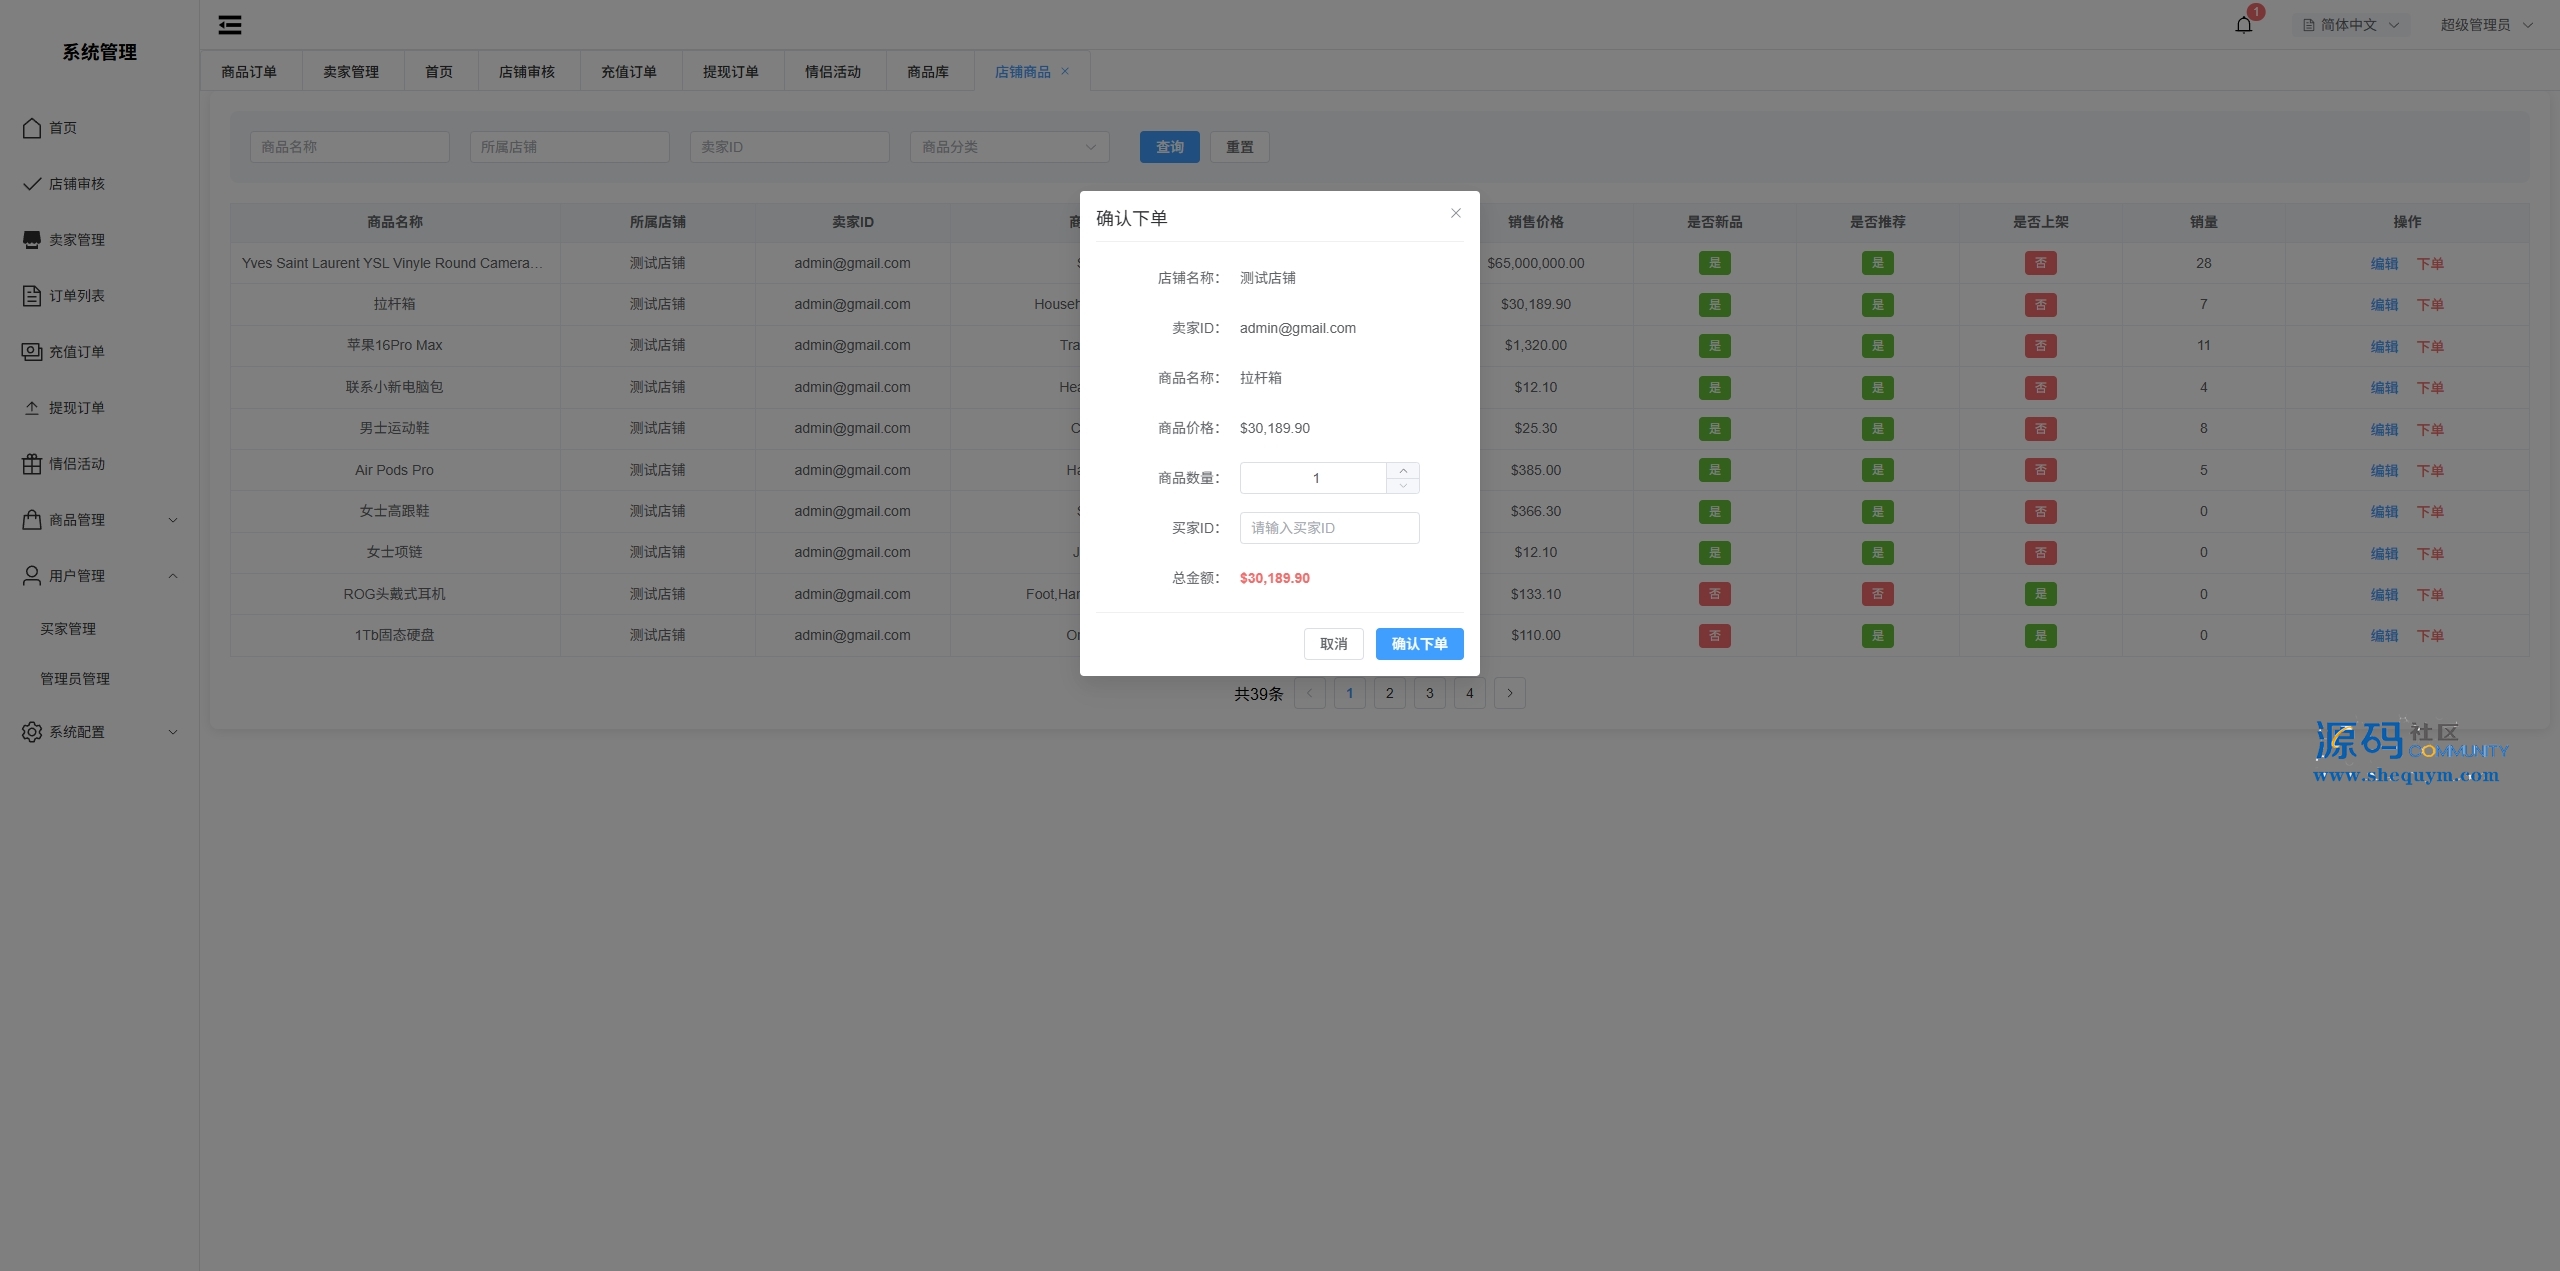
Task: Open store review checkmark icon
Action: point(32,184)
